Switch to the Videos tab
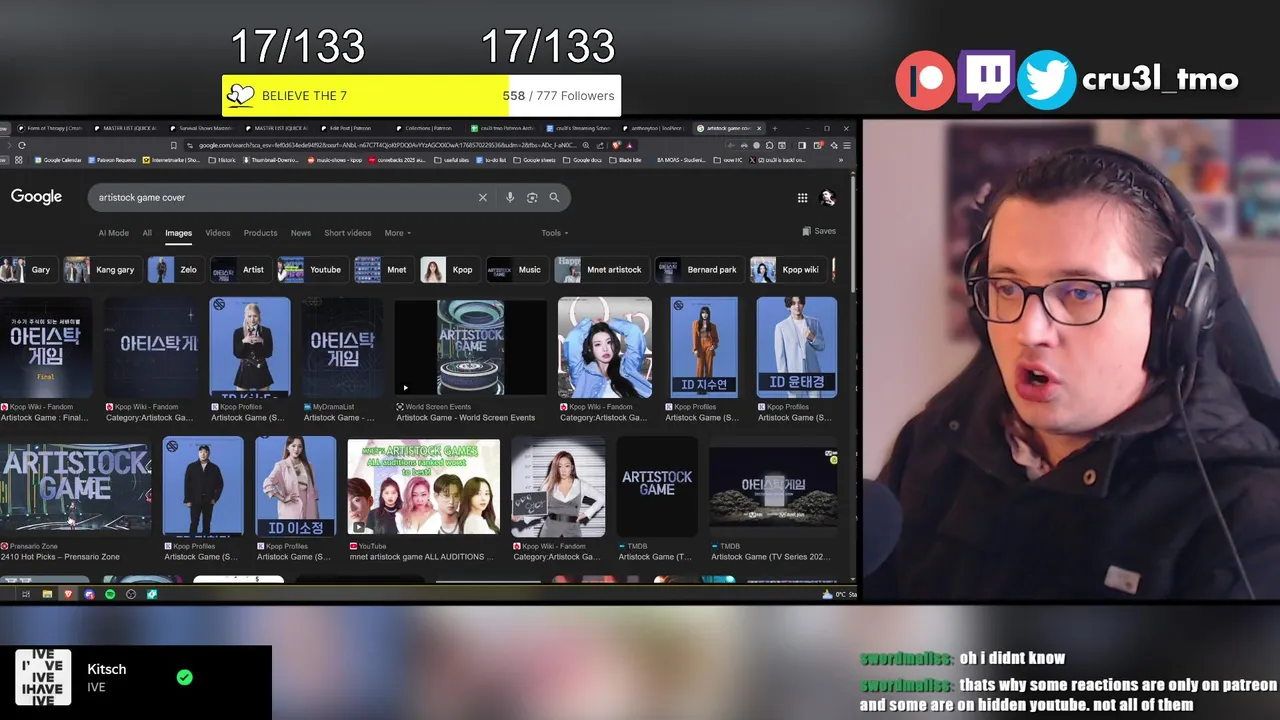1280x720 pixels. (x=218, y=233)
